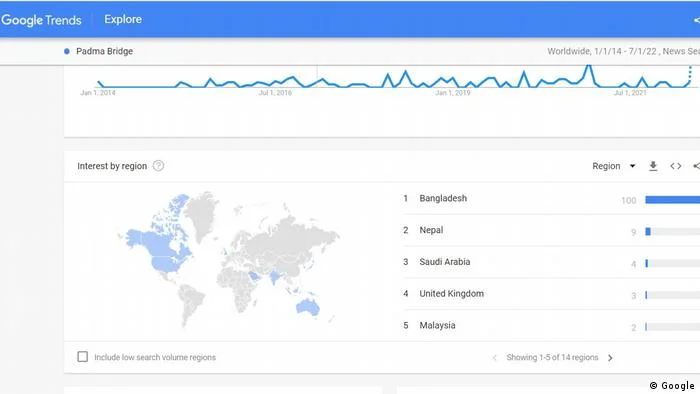The image size is (700, 394).
Task: Enable Include low search volume regions
Action: point(83,357)
